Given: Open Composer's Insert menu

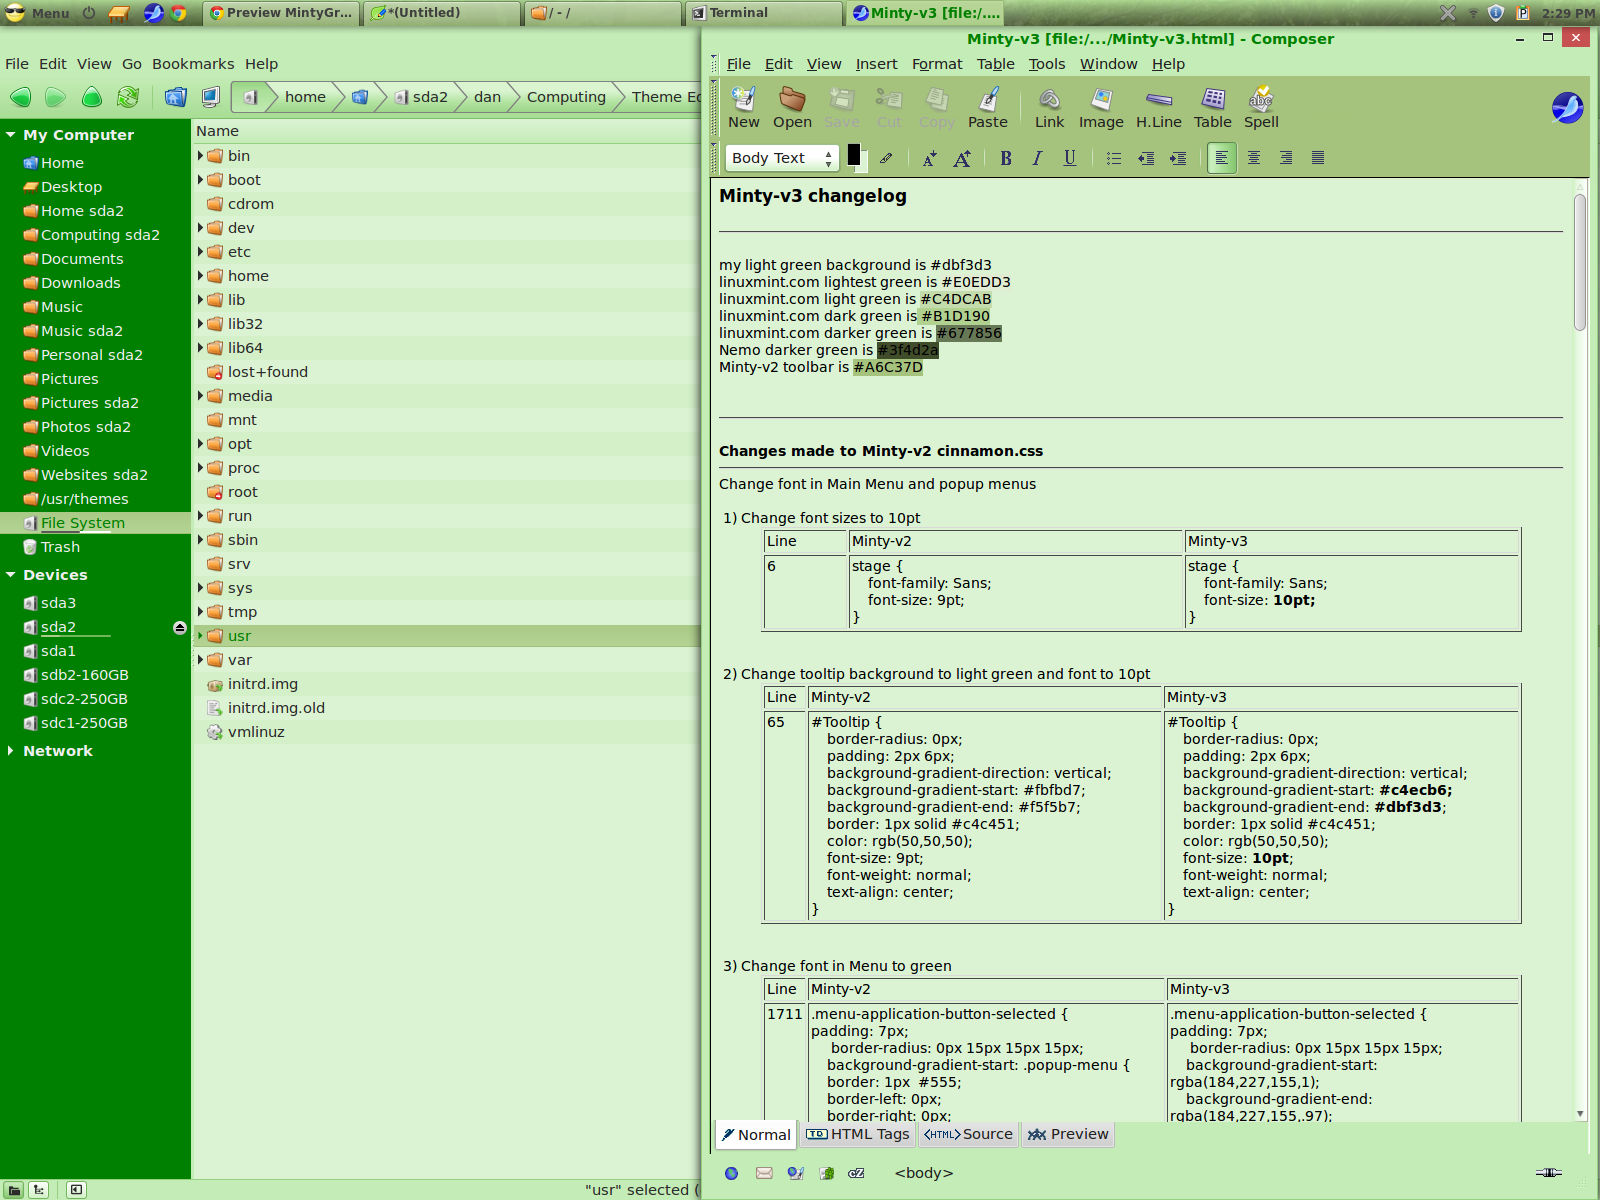Looking at the screenshot, I should pyautogui.click(x=876, y=64).
